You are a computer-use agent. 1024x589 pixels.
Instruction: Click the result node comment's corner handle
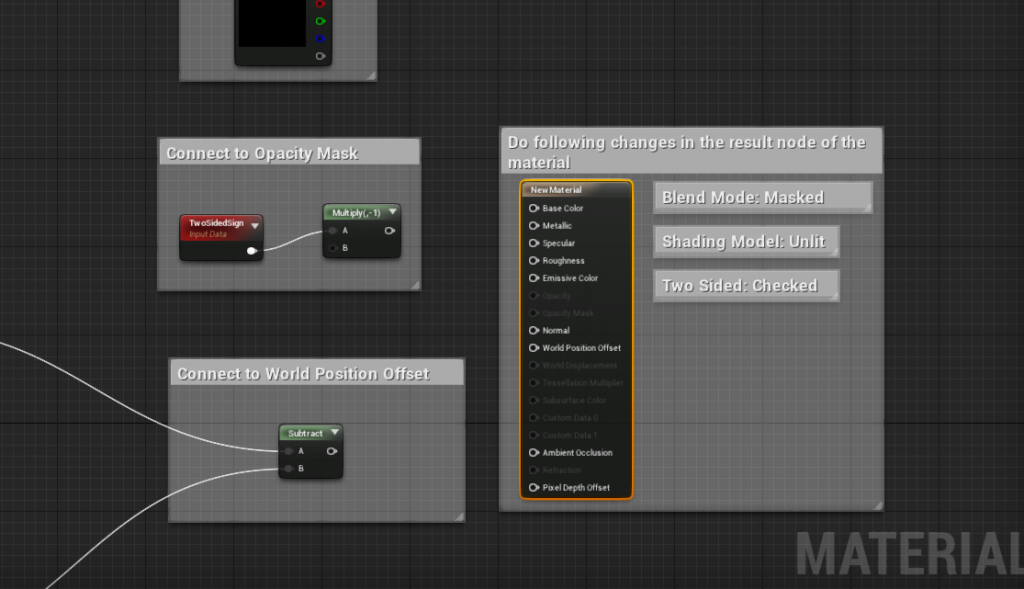coord(878,505)
